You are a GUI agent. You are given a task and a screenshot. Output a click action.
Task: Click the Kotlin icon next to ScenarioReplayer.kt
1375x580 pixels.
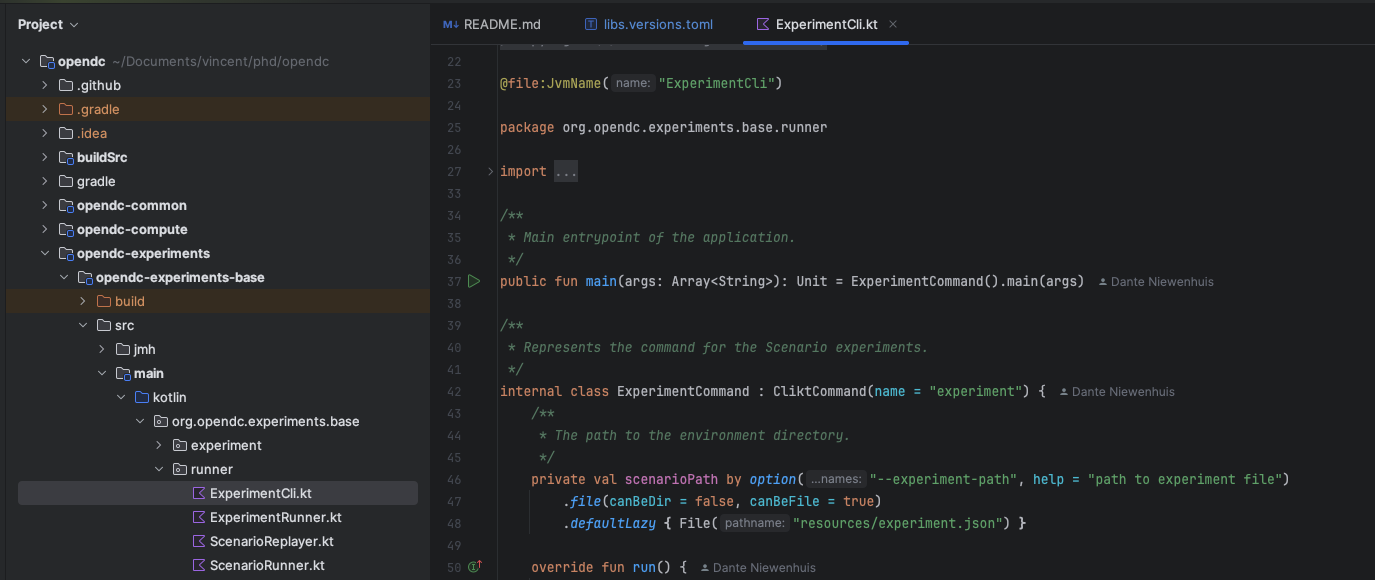click(x=199, y=541)
